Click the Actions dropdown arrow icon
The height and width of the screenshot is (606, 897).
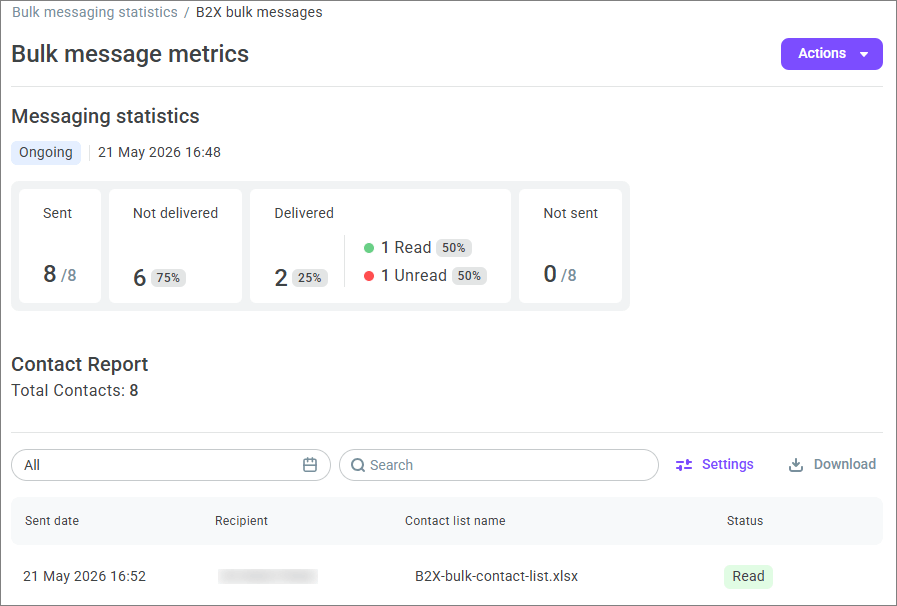(x=864, y=54)
